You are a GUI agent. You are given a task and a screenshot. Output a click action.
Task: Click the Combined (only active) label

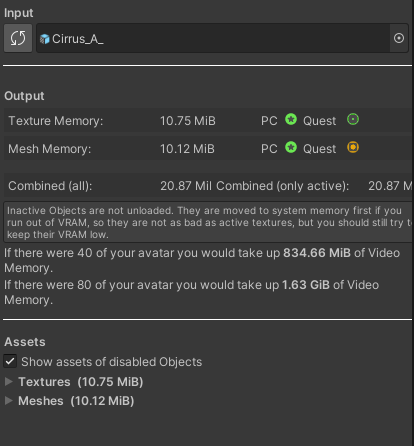[x=283, y=186]
